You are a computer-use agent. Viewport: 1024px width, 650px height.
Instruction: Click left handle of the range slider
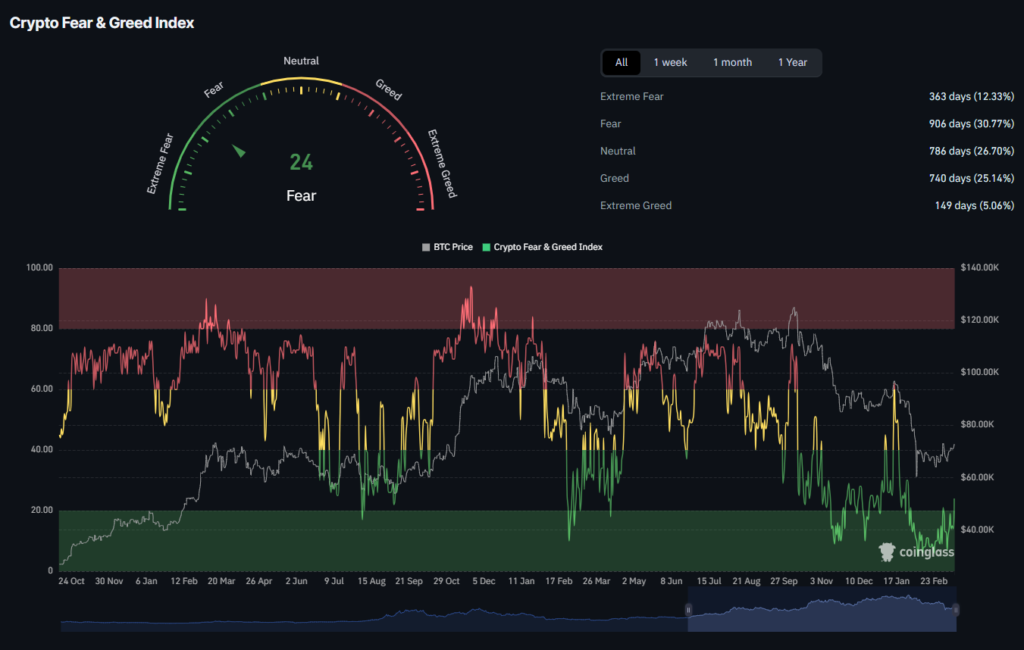tap(688, 610)
